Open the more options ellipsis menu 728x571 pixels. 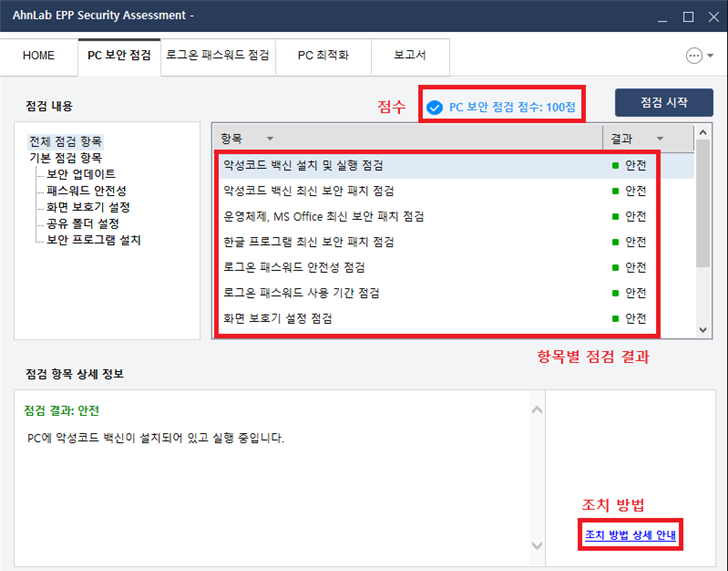[x=695, y=56]
